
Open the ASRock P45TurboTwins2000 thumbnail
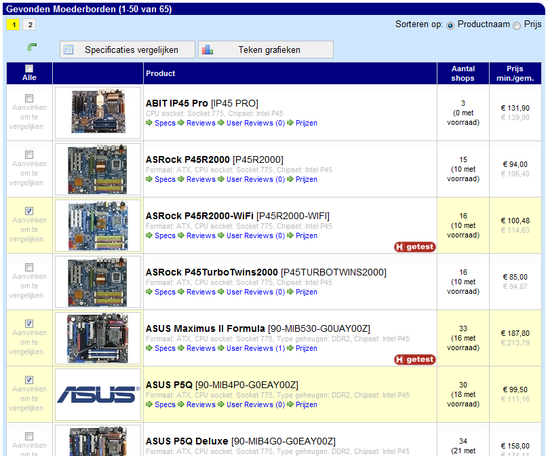[98, 282]
